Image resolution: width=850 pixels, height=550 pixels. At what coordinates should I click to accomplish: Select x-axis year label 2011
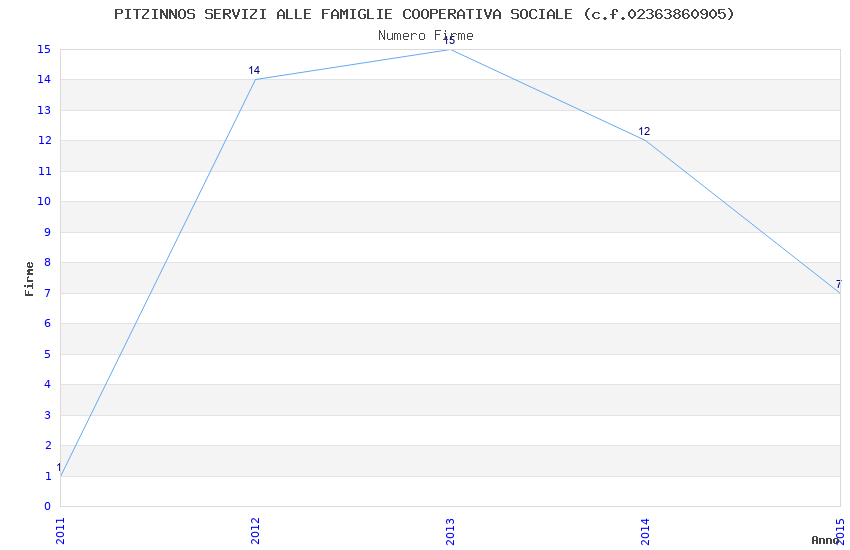(60, 531)
